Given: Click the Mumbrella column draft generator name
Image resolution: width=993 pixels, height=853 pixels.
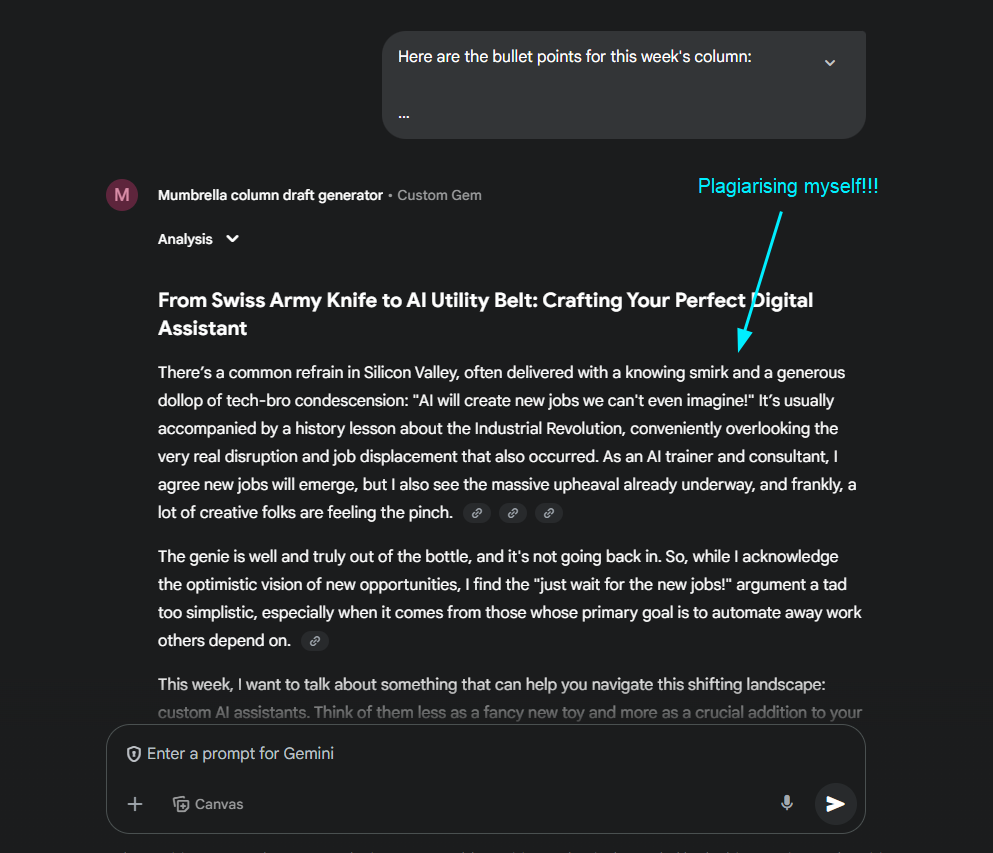Looking at the screenshot, I should click(x=270, y=195).
